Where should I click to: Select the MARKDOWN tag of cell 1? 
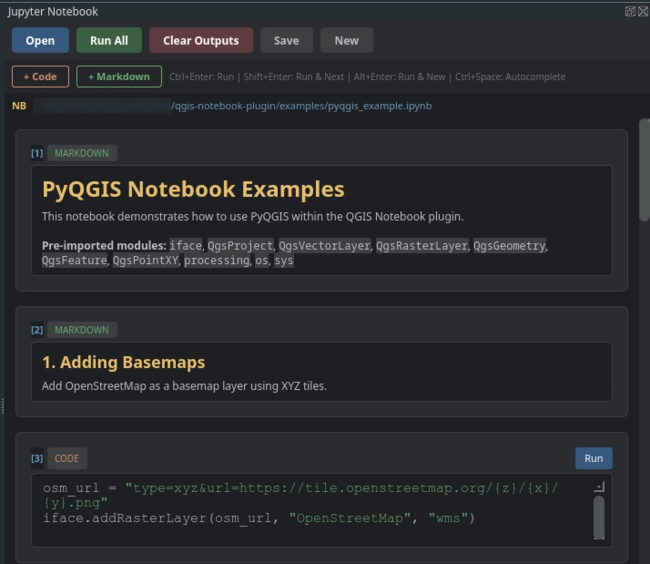point(82,153)
